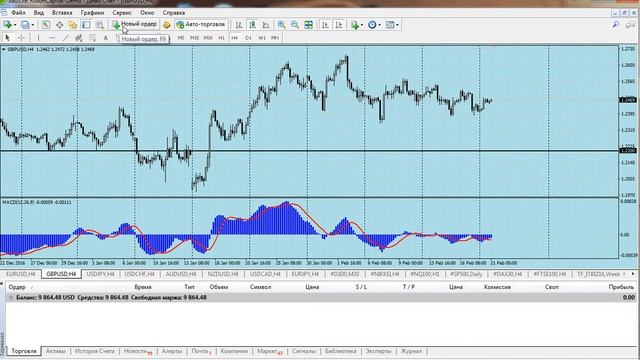This screenshot has height=360, width=640.
Task: Switch timeframe to M30
Action: click(x=208, y=38)
